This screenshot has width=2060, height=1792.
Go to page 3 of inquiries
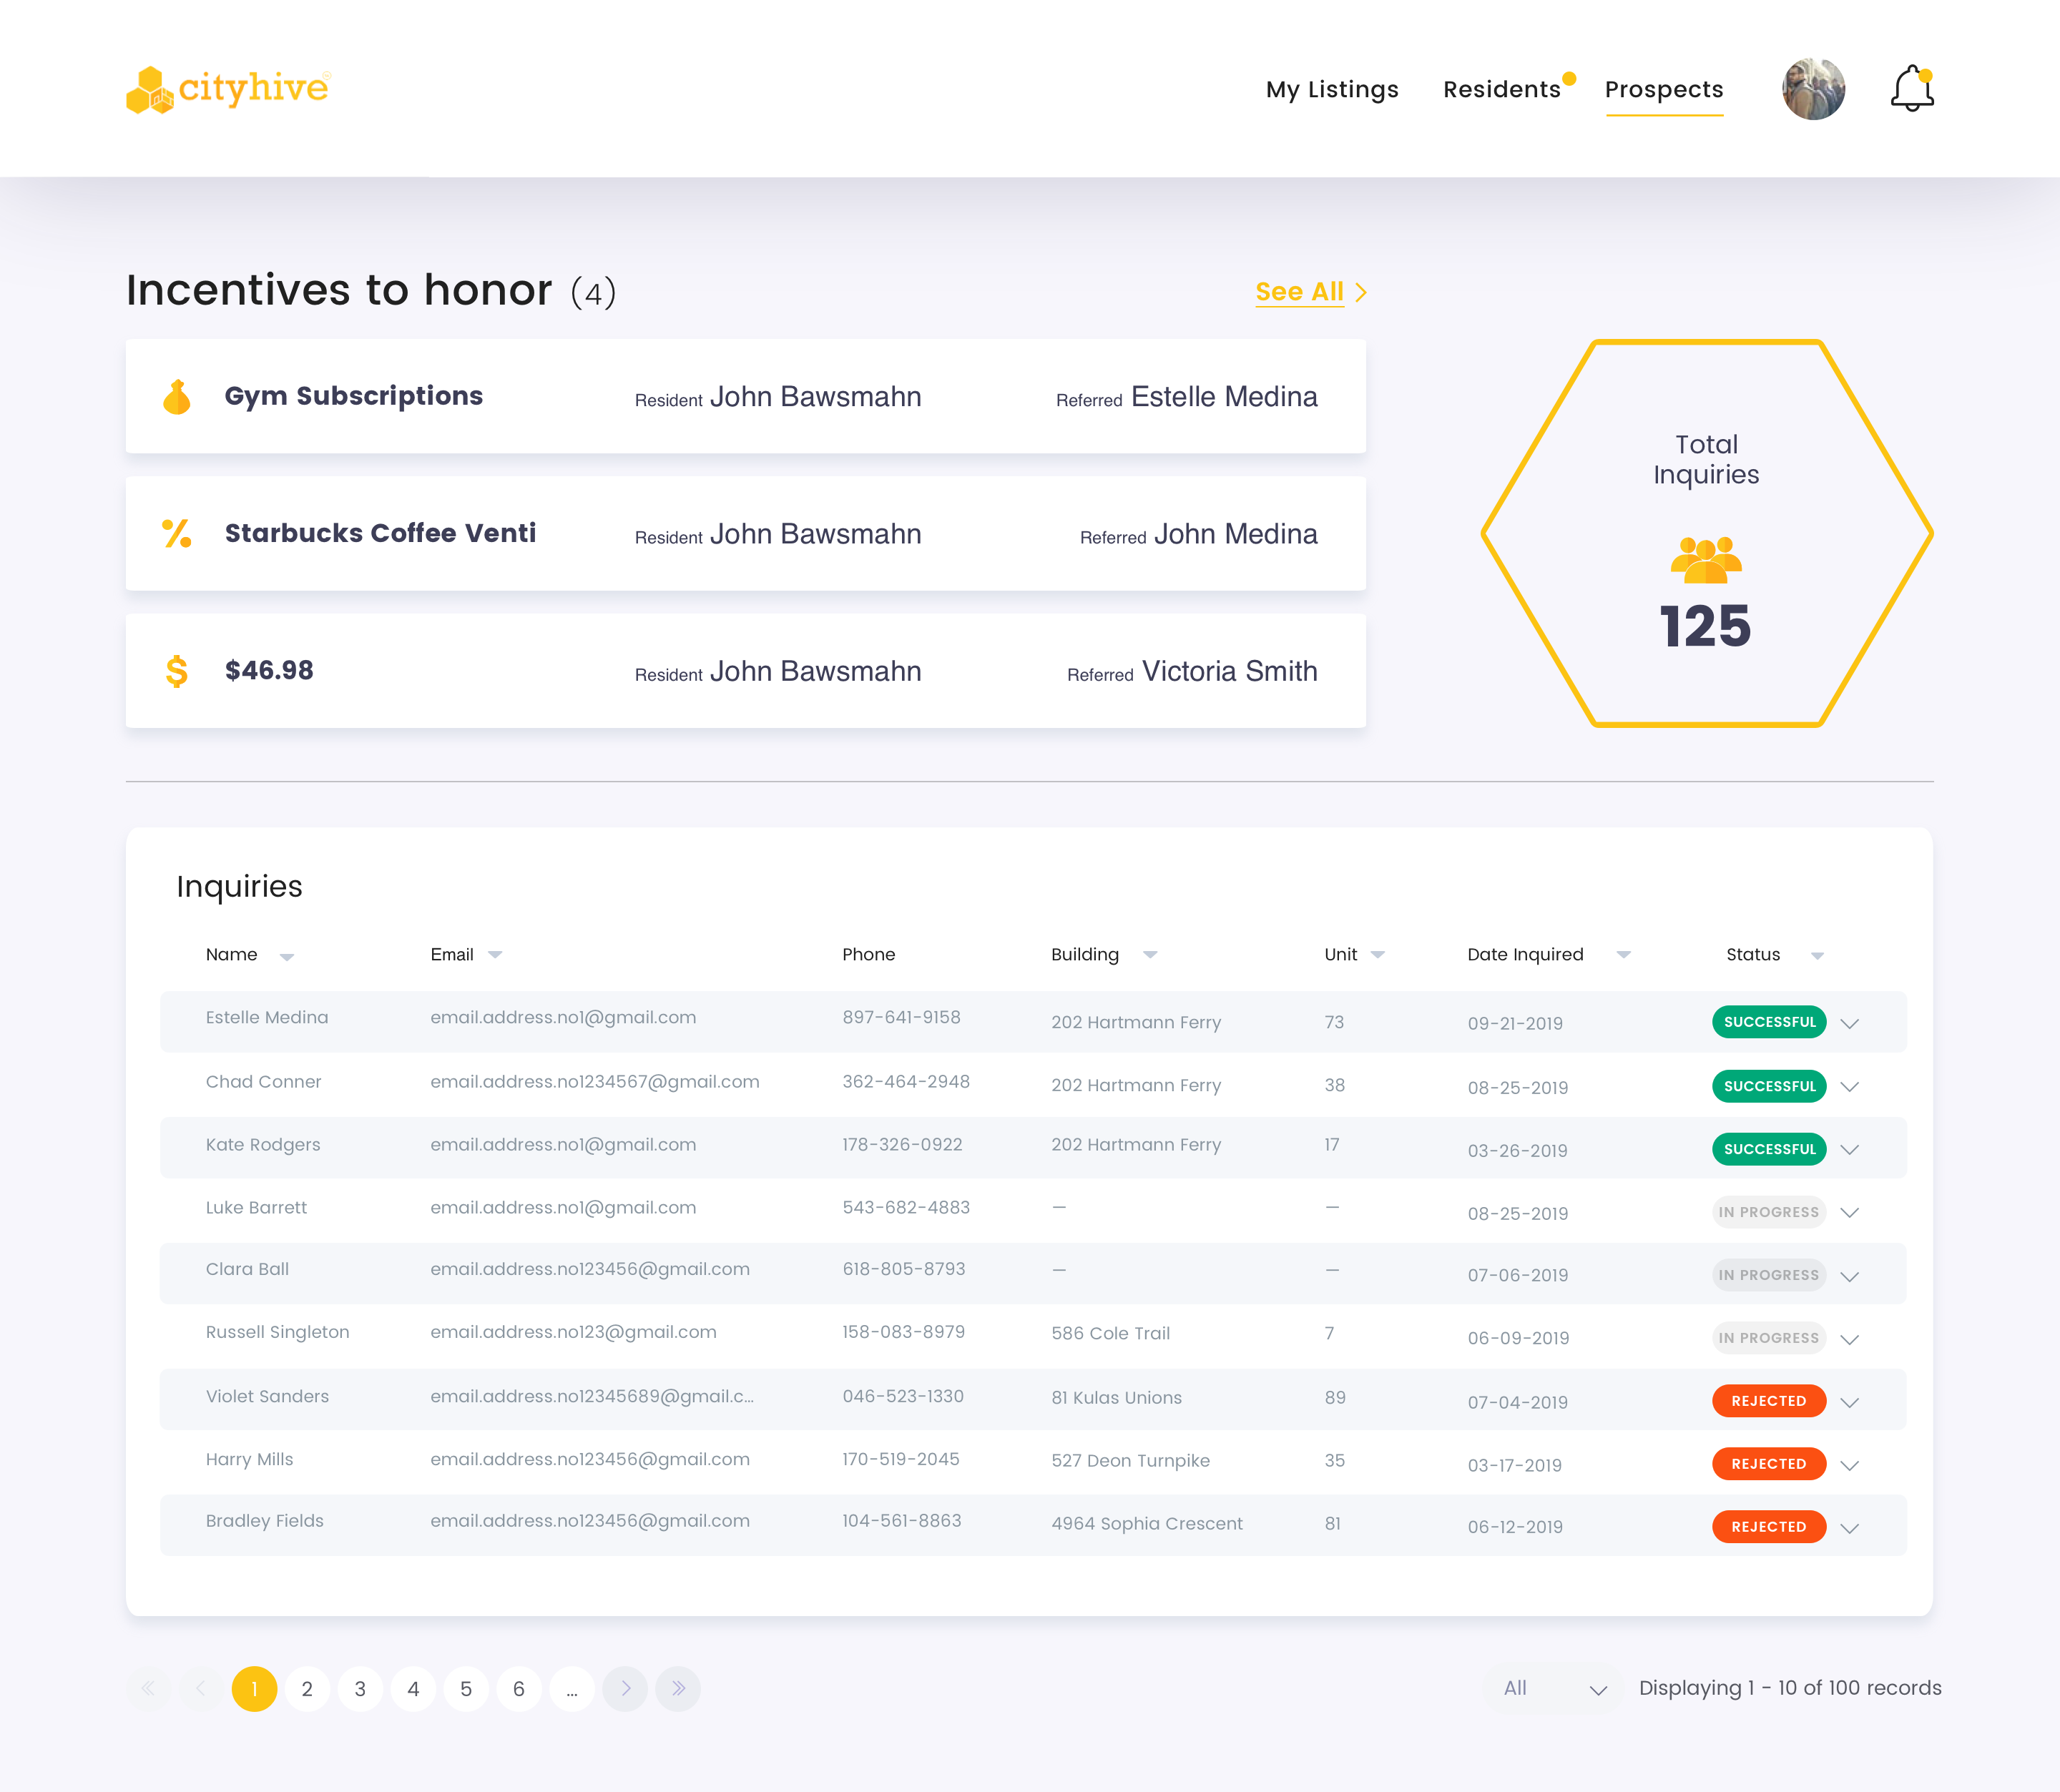(x=360, y=1689)
